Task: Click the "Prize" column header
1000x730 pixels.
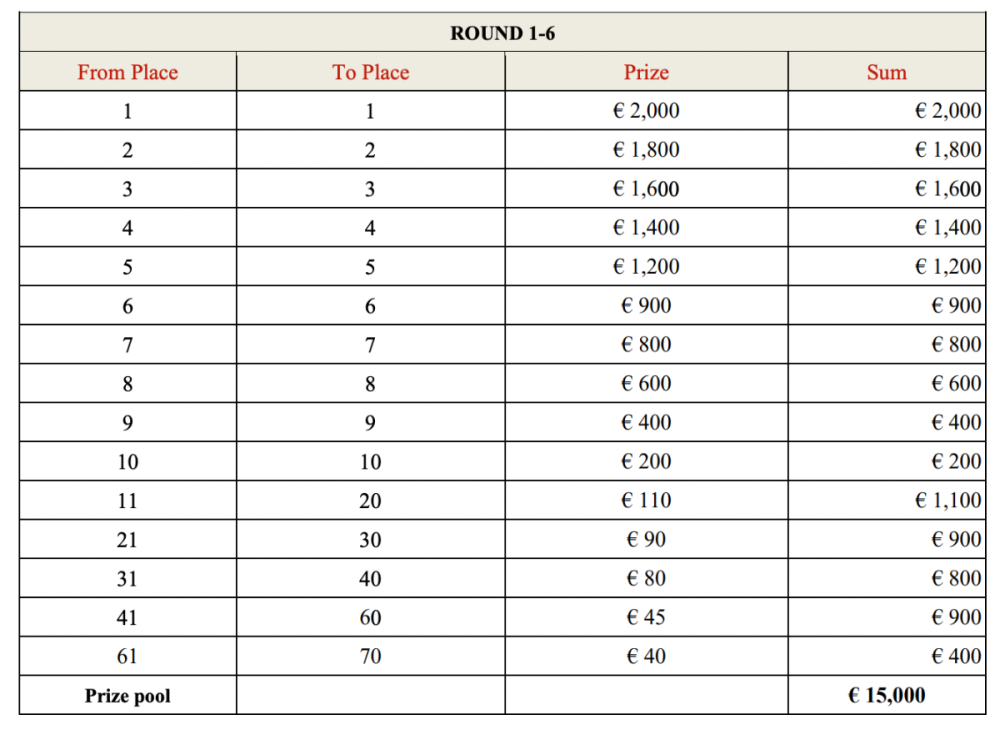Action: click(x=646, y=72)
